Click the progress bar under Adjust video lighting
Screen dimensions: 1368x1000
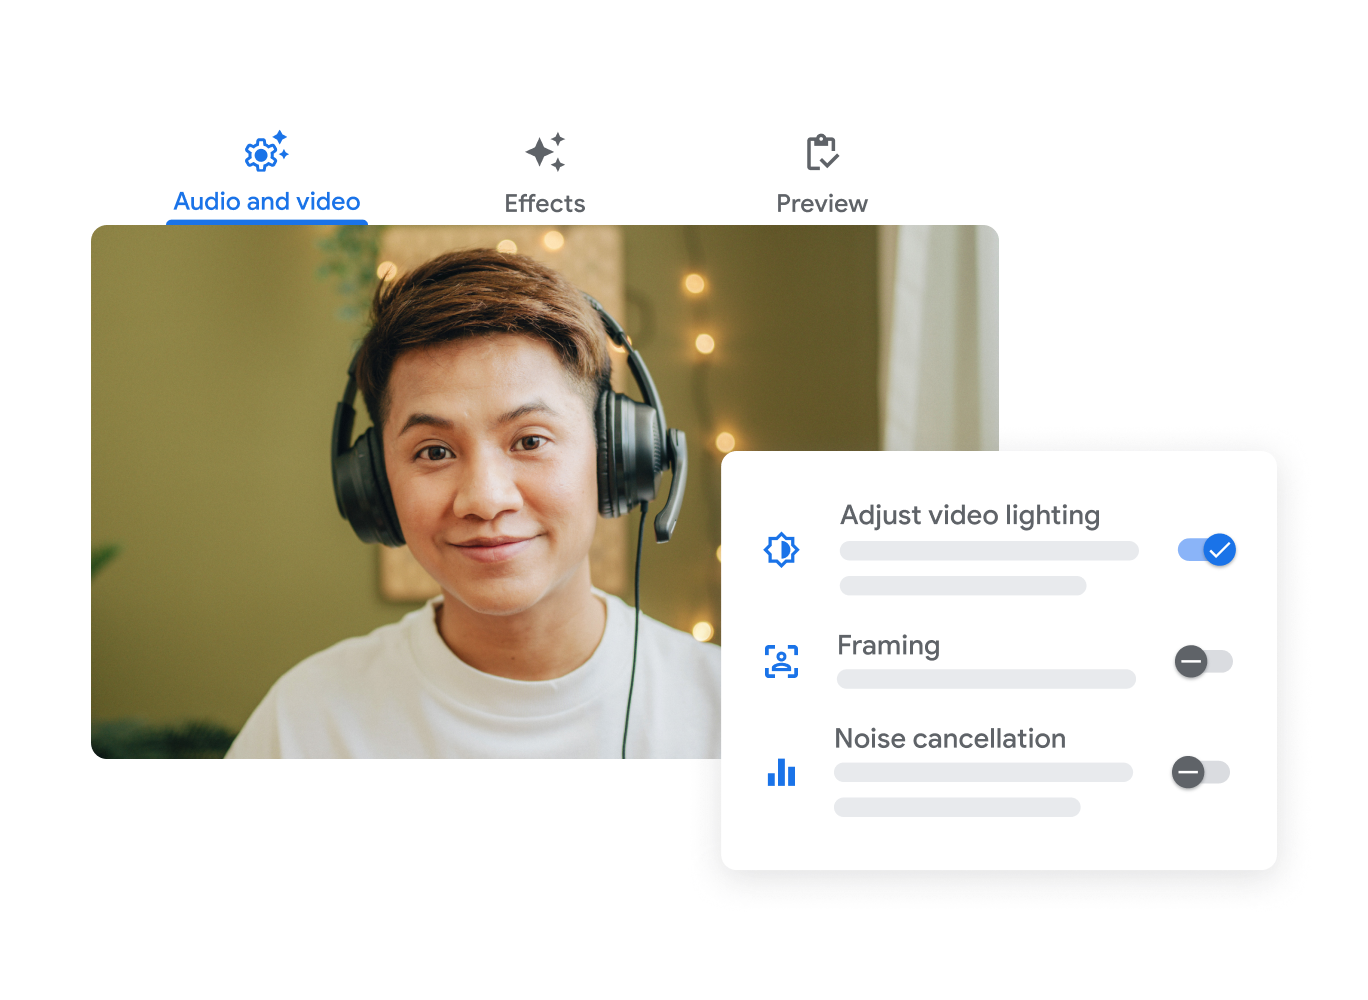[988, 551]
